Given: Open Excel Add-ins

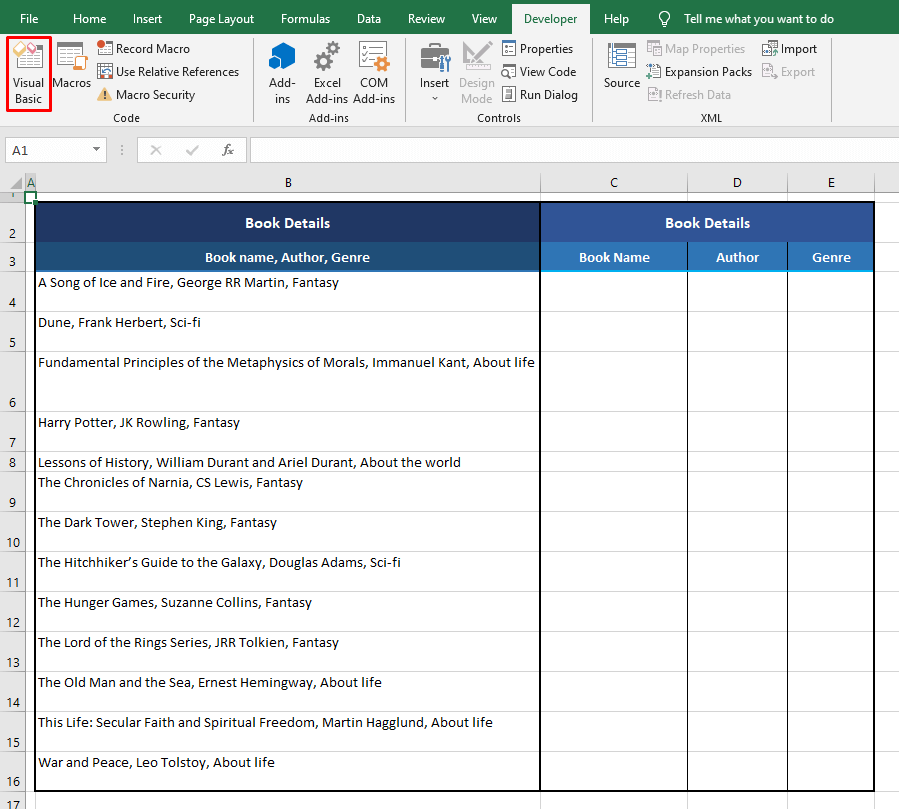Looking at the screenshot, I should tap(327, 73).
